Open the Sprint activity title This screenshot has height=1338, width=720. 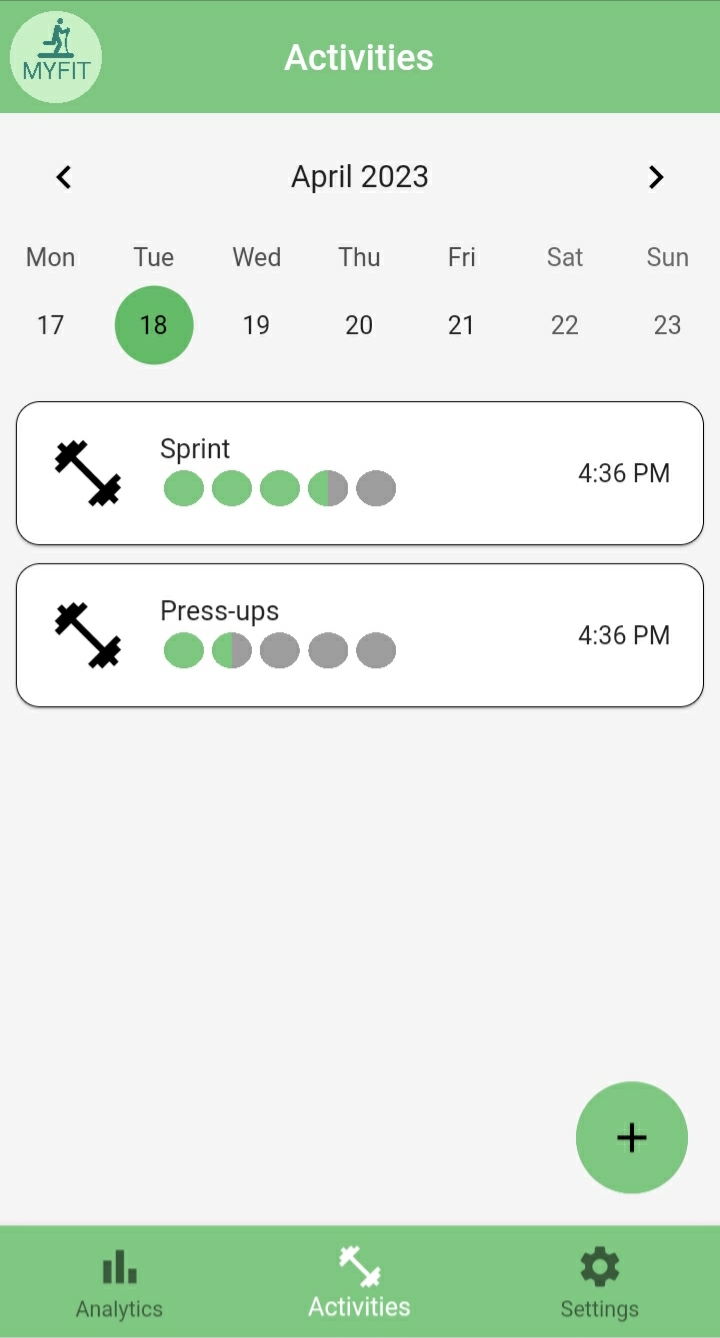(195, 449)
